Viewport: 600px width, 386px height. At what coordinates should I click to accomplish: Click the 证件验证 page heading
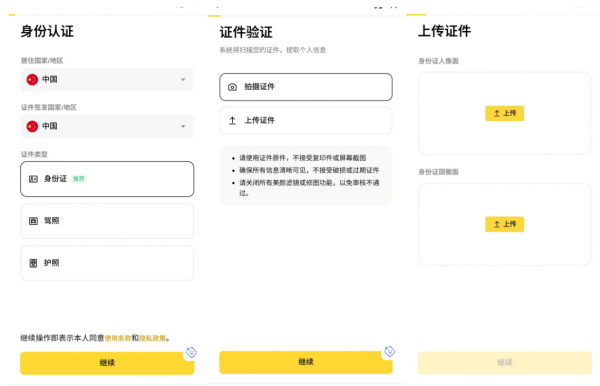(246, 33)
